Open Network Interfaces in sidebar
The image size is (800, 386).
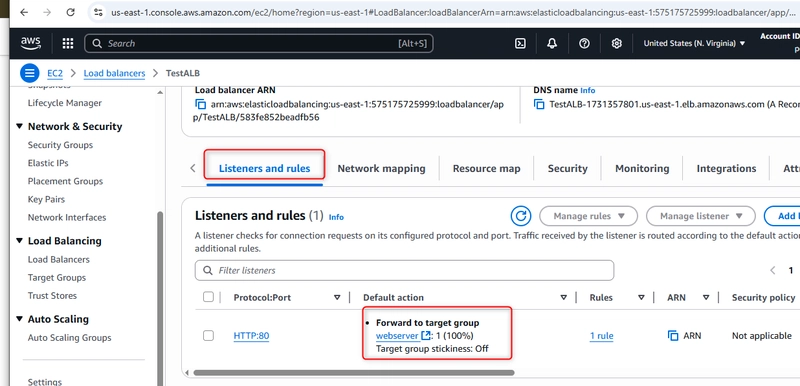point(67,217)
